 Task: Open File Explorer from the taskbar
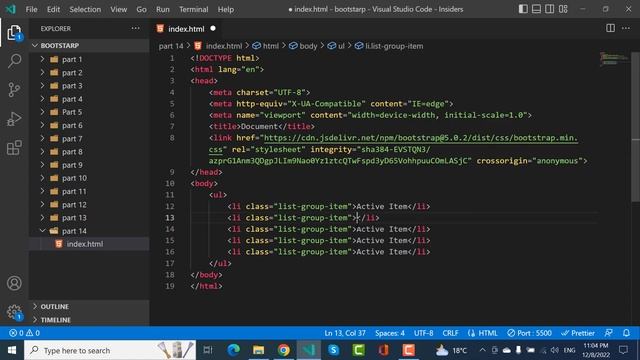pyautogui.click(x=258, y=350)
